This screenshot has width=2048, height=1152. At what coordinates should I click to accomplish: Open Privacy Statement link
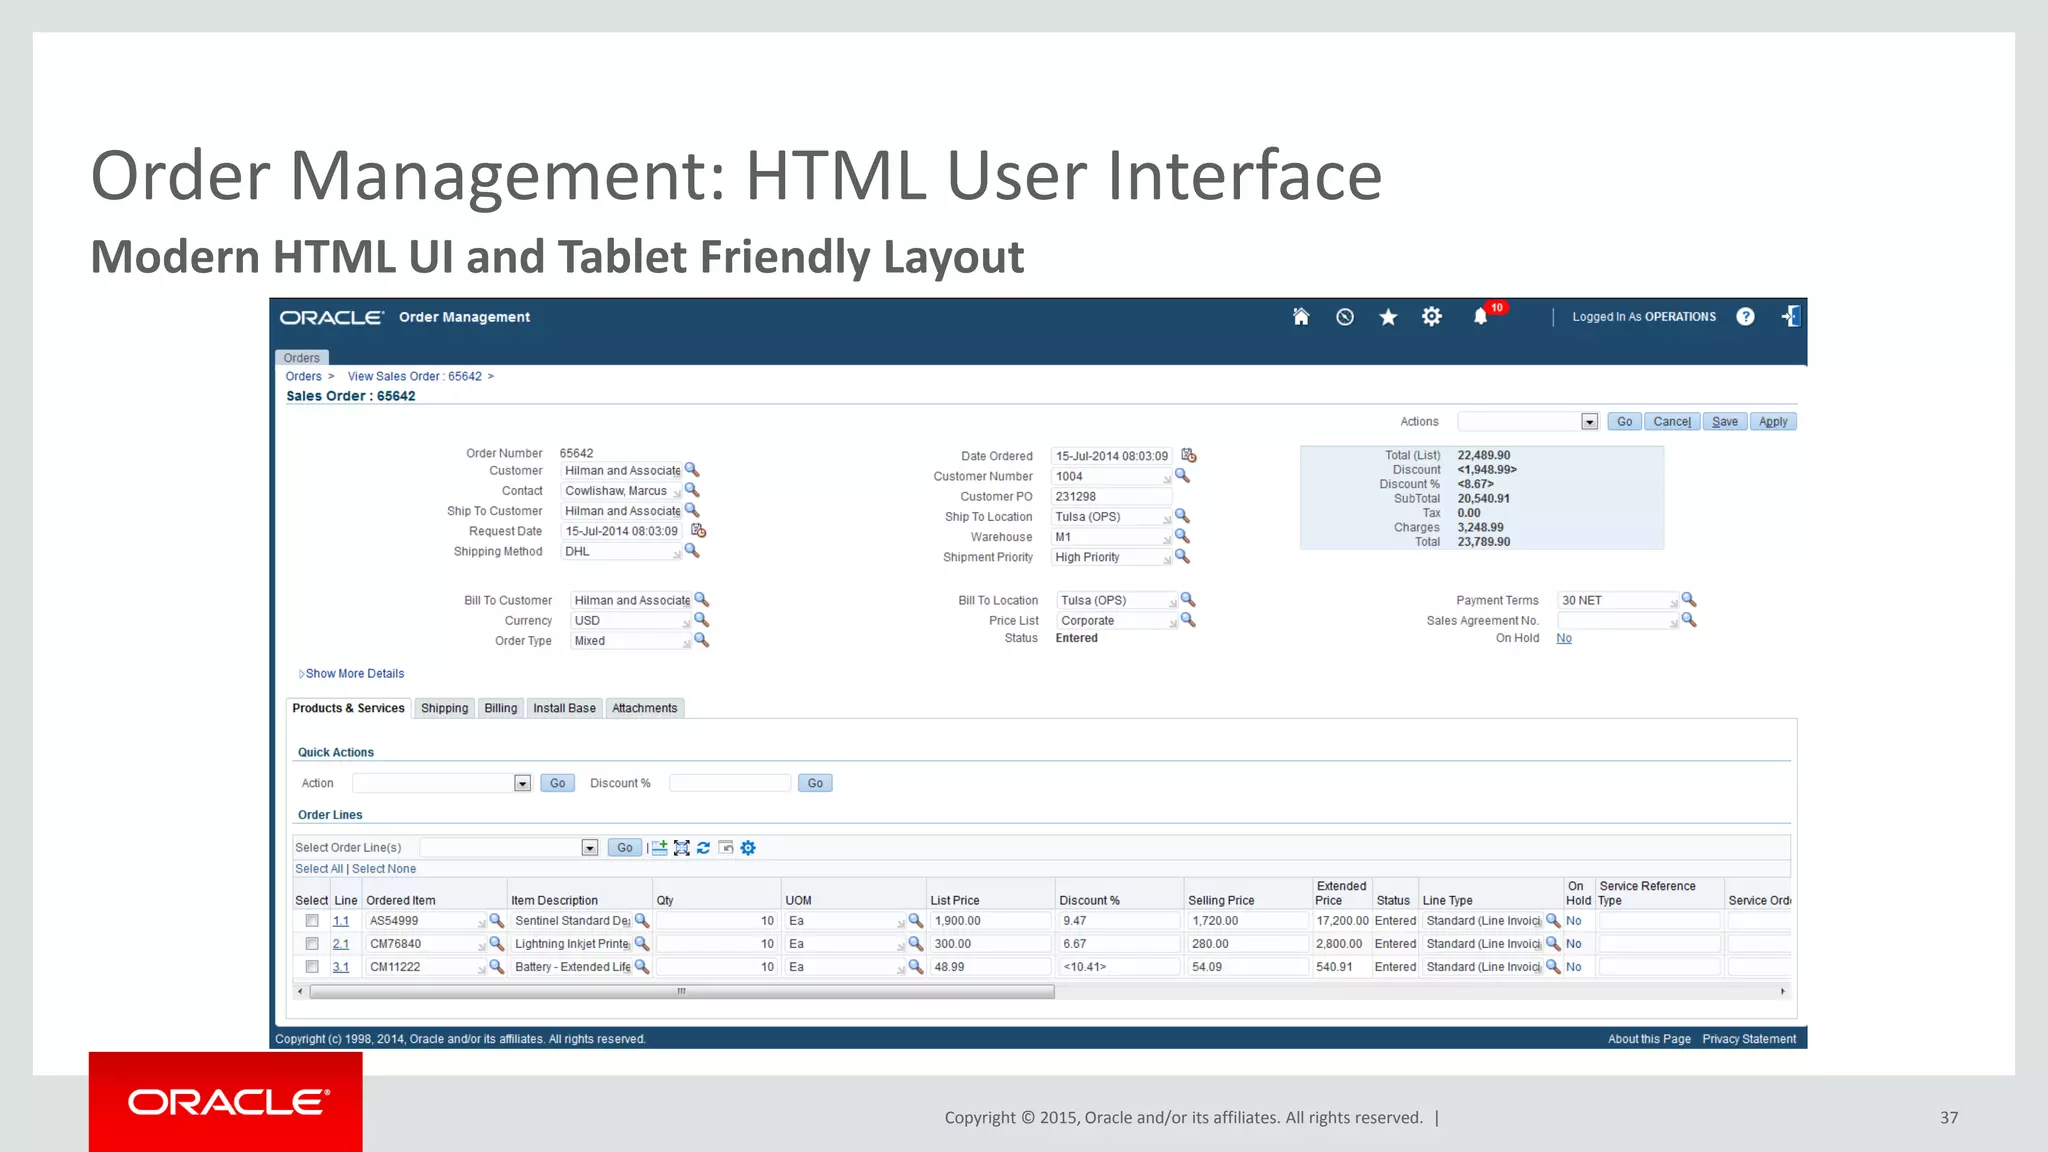pos(1749,1039)
